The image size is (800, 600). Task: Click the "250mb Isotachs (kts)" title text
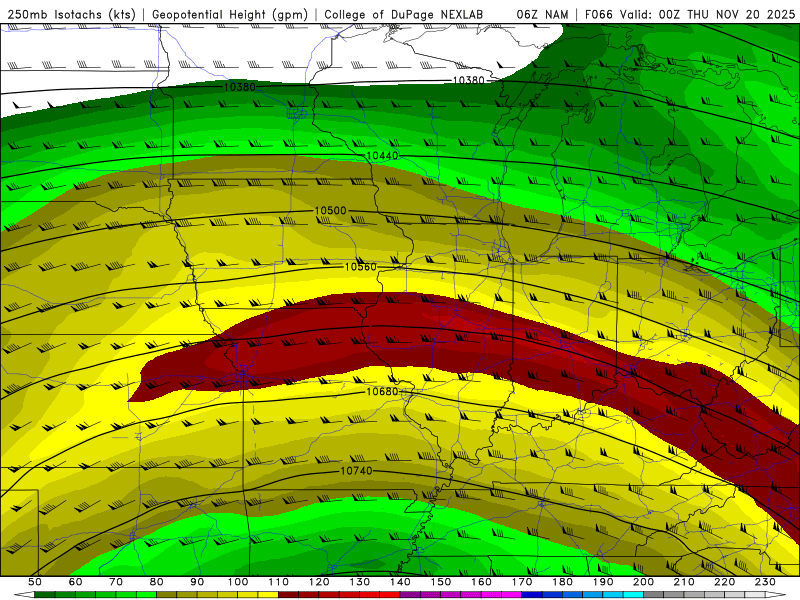click(71, 15)
